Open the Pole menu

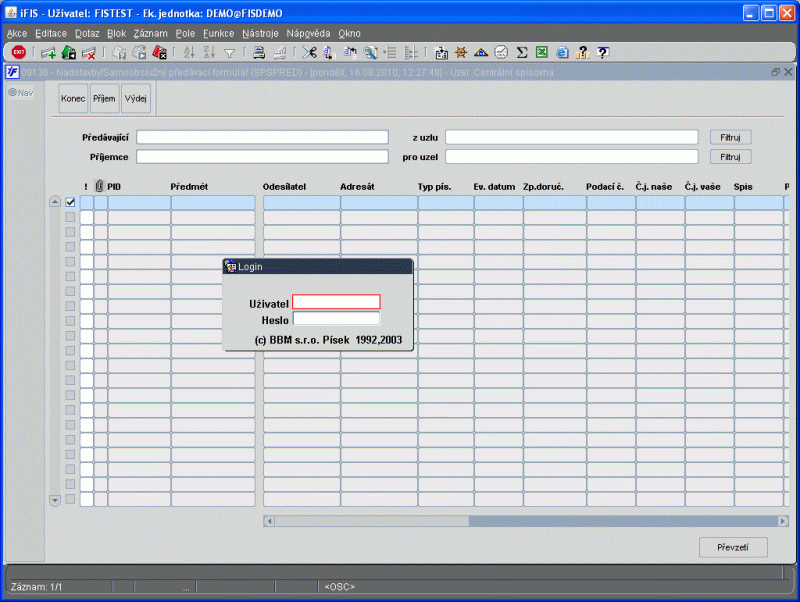coord(185,34)
